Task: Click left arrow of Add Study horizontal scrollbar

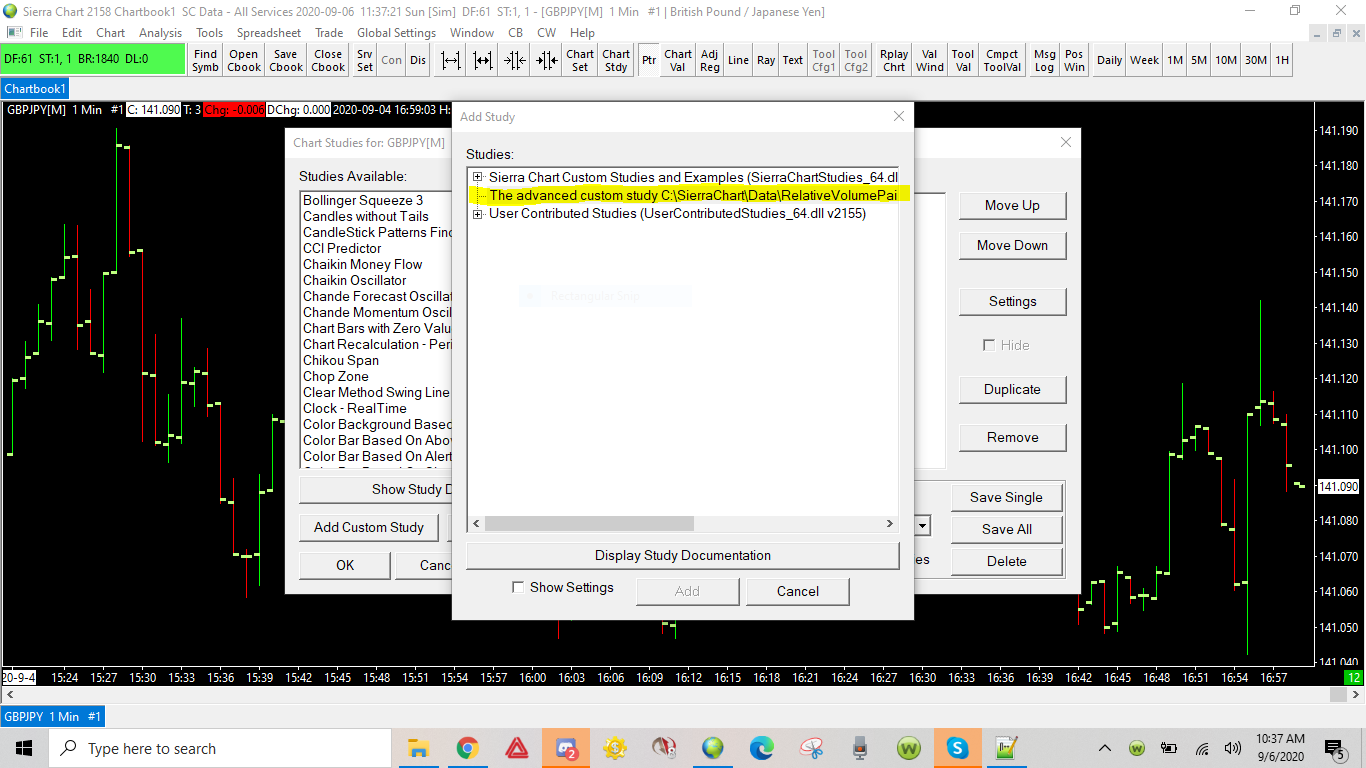Action: 476,523
